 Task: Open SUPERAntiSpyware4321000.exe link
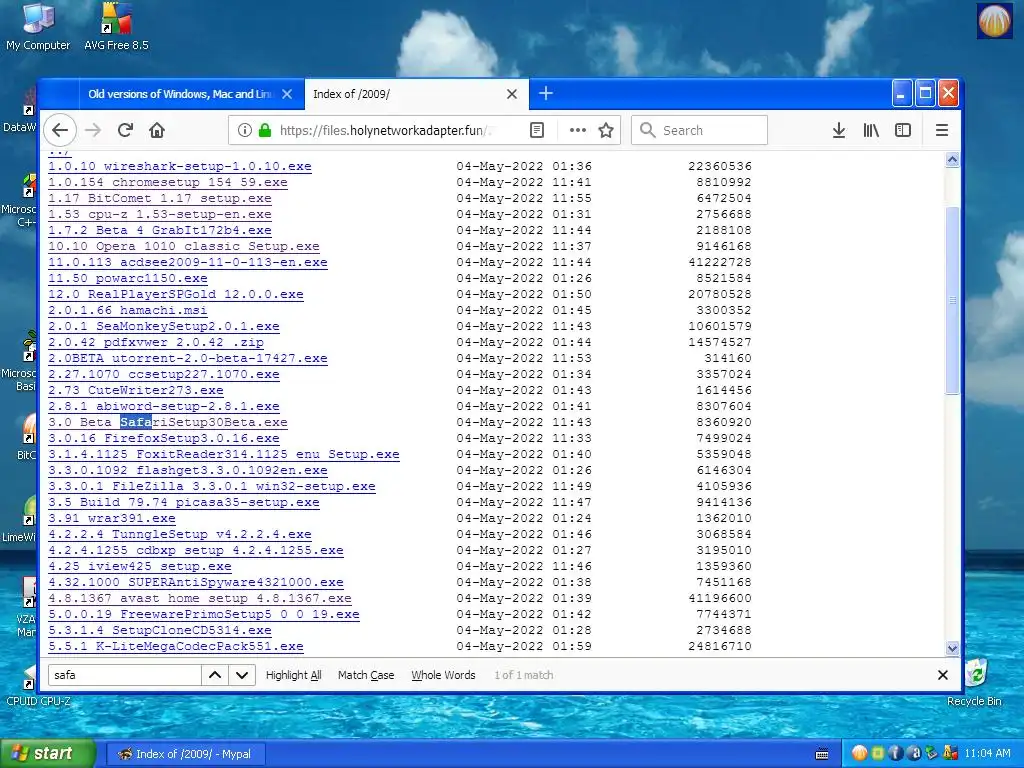click(x=196, y=583)
